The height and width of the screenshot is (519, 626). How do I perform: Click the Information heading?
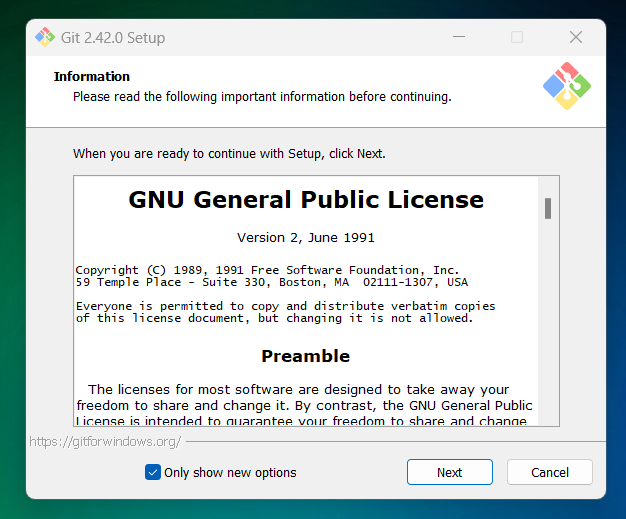pos(92,76)
